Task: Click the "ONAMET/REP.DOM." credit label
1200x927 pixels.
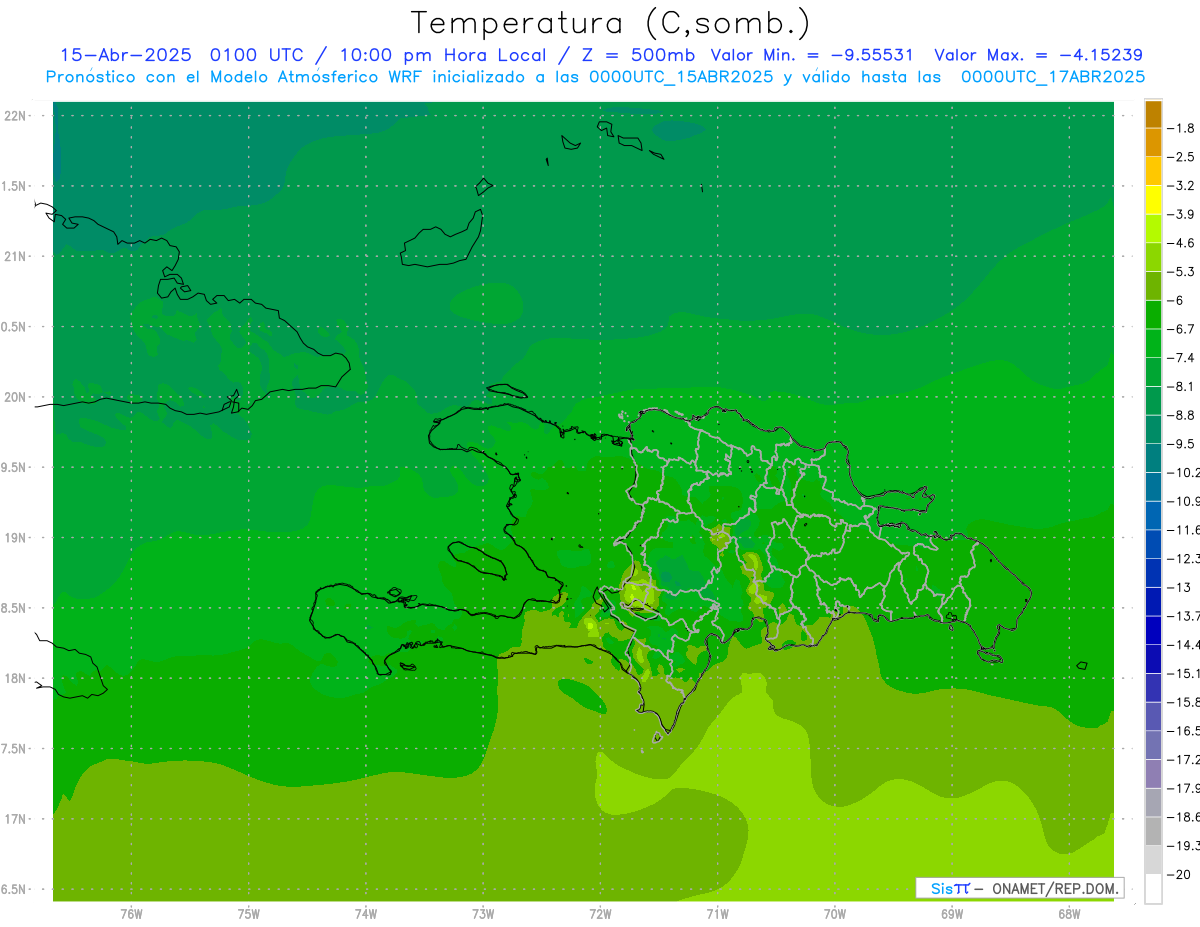Action: [x=1053, y=889]
